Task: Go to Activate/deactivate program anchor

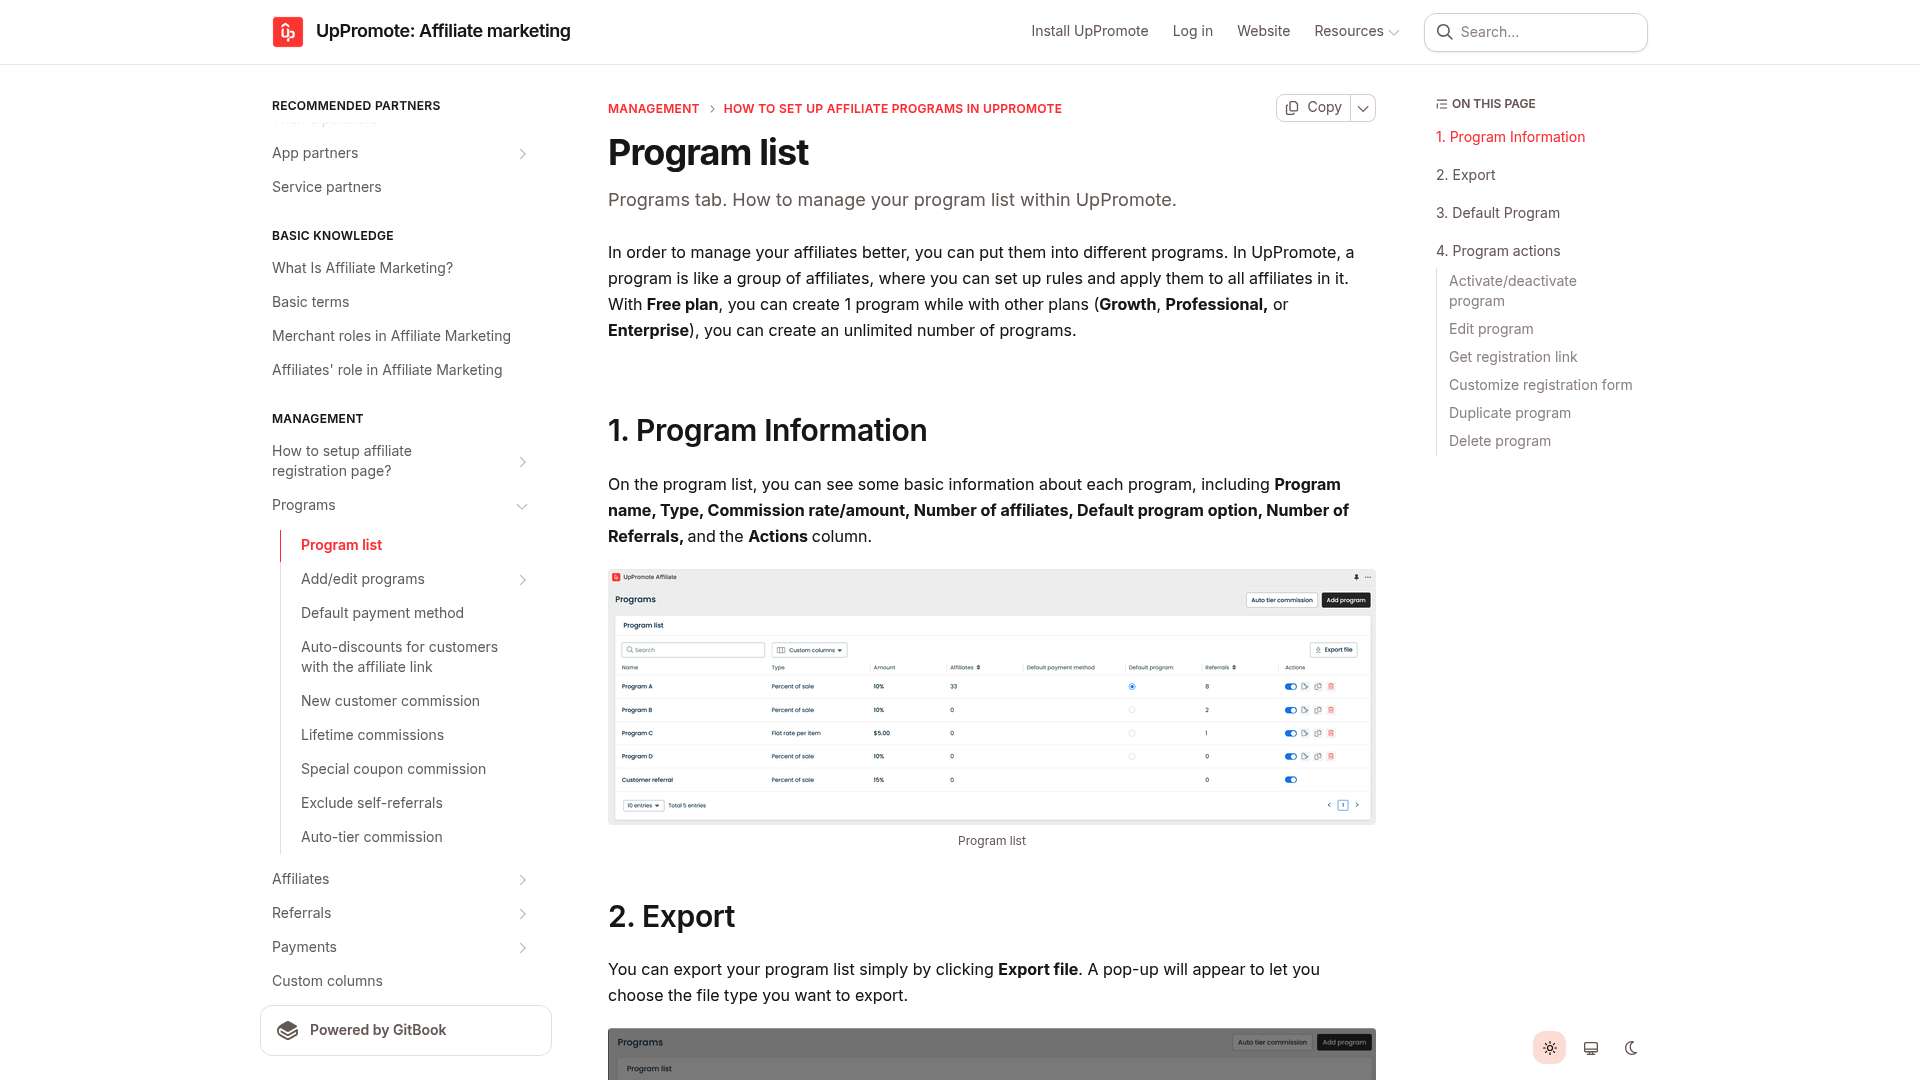Action: click(1512, 291)
